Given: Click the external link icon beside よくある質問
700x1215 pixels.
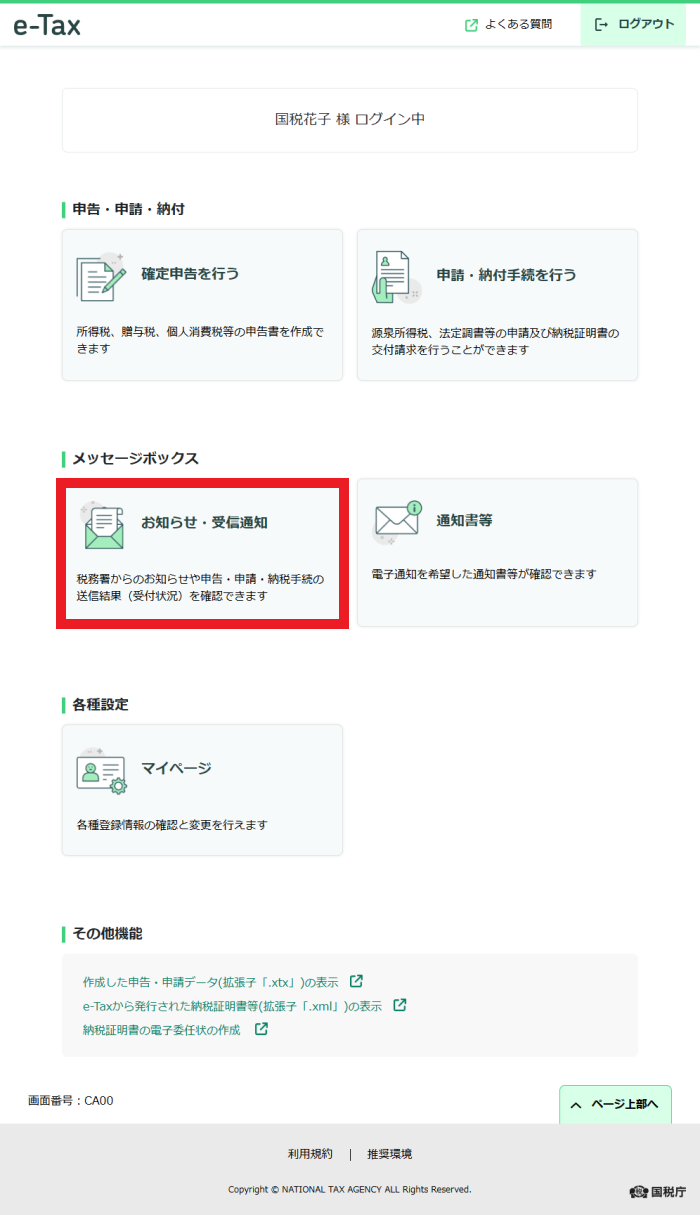Looking at the screenshot, I should coord(472,25).
